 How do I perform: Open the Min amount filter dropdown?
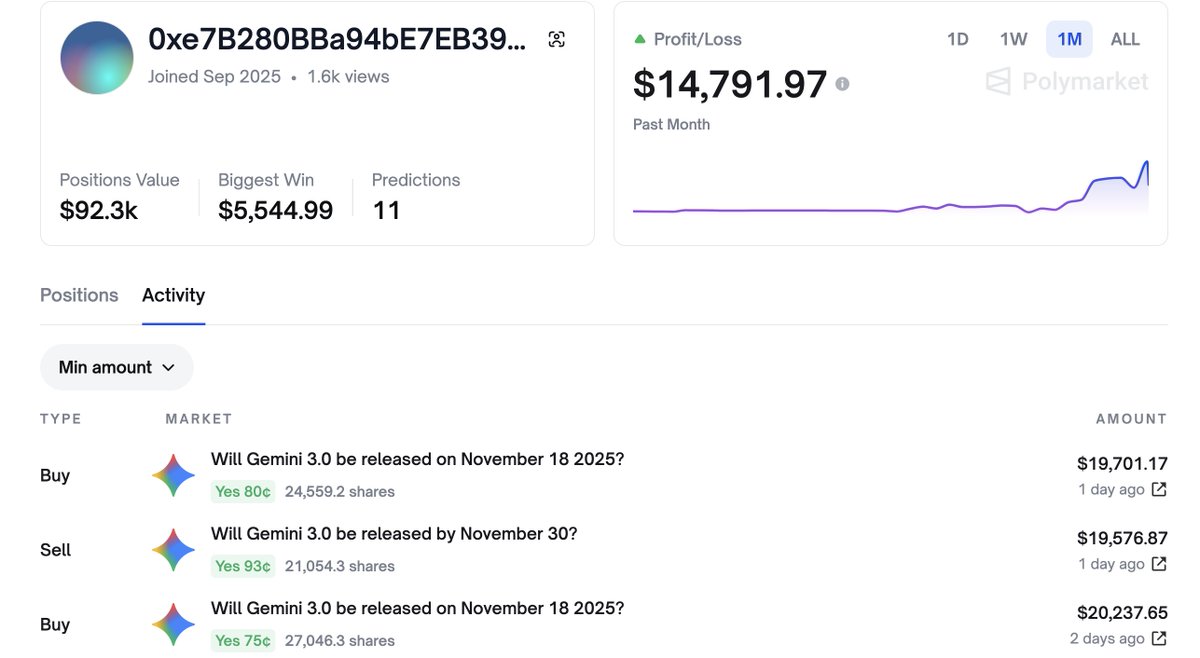point(116,367)
